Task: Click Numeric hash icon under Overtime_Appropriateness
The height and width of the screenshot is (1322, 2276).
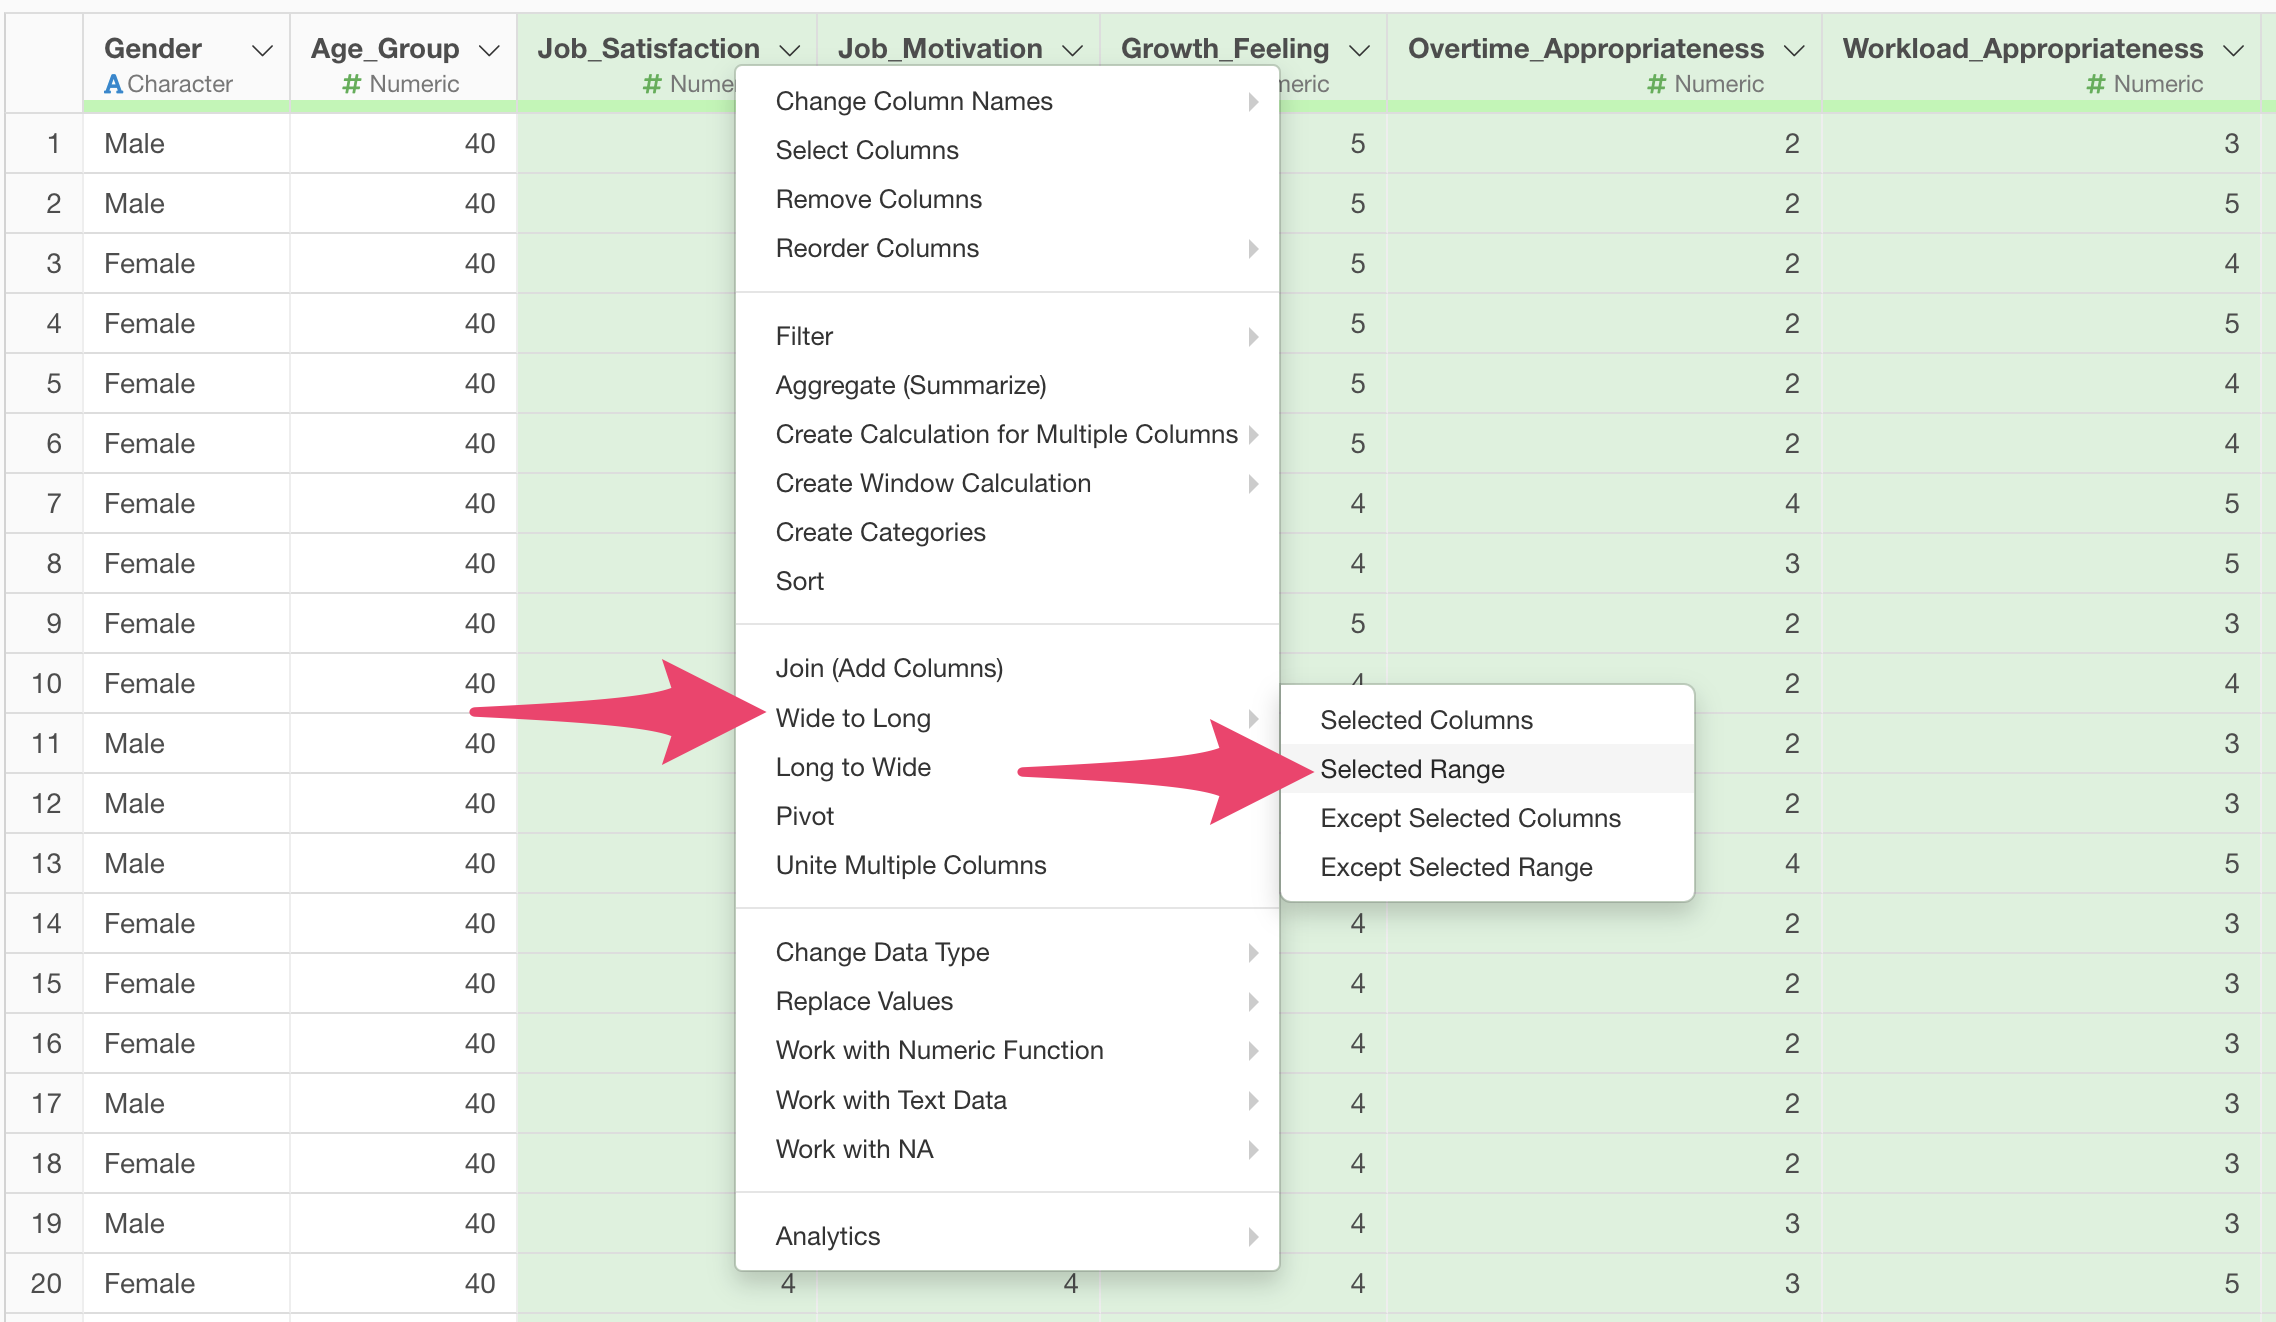Action: point(1656,85)
